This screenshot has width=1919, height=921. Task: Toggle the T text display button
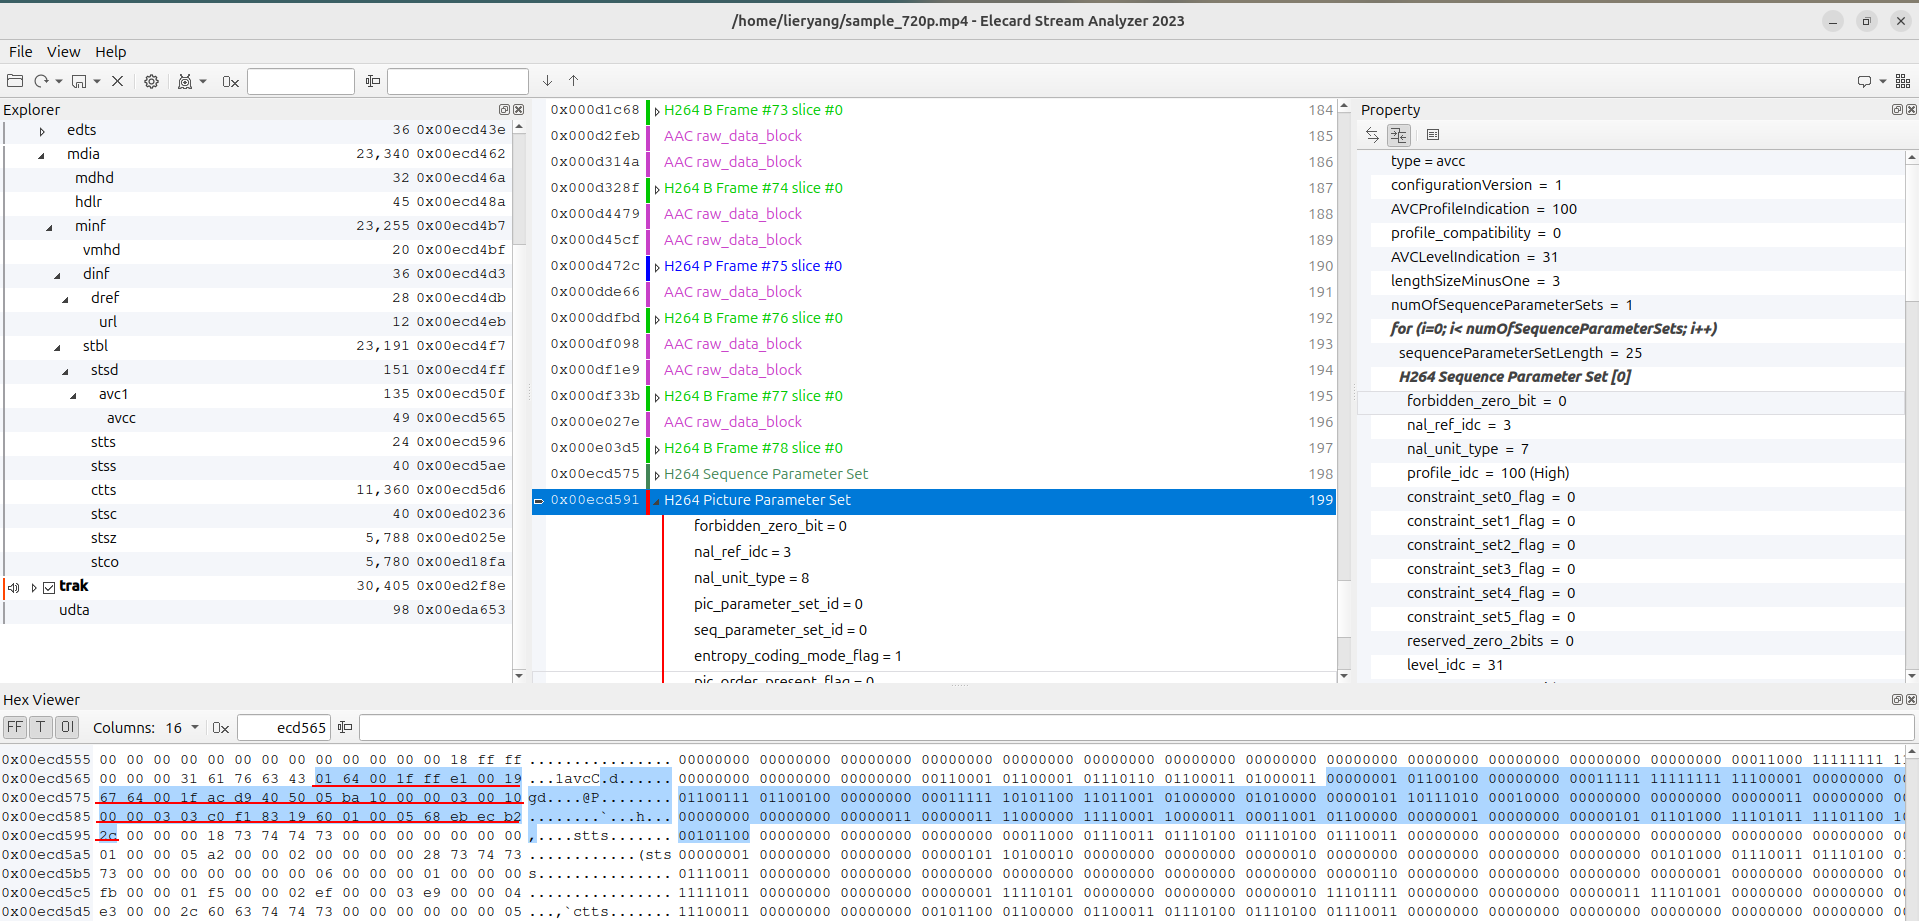click(41, 727)
